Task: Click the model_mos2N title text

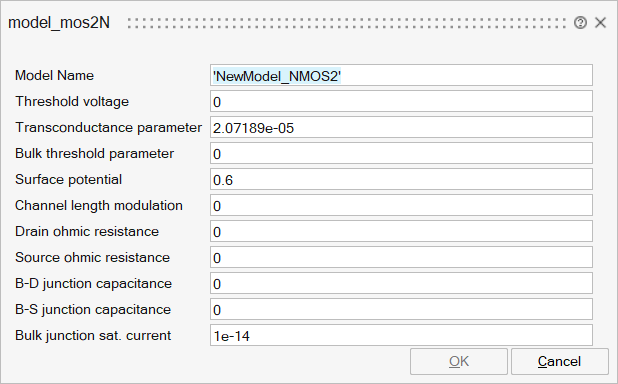Action: 59,23
